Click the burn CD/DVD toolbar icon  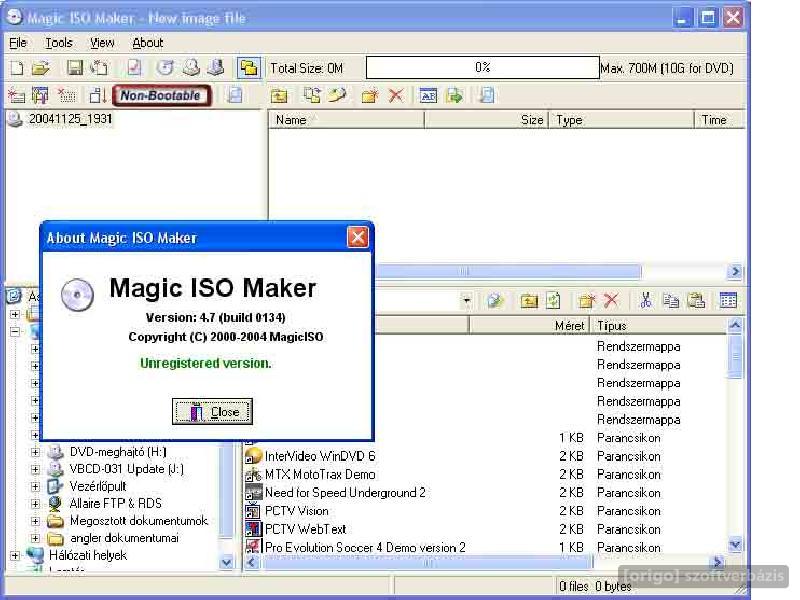pyautogui.click(x=191, y=68)
